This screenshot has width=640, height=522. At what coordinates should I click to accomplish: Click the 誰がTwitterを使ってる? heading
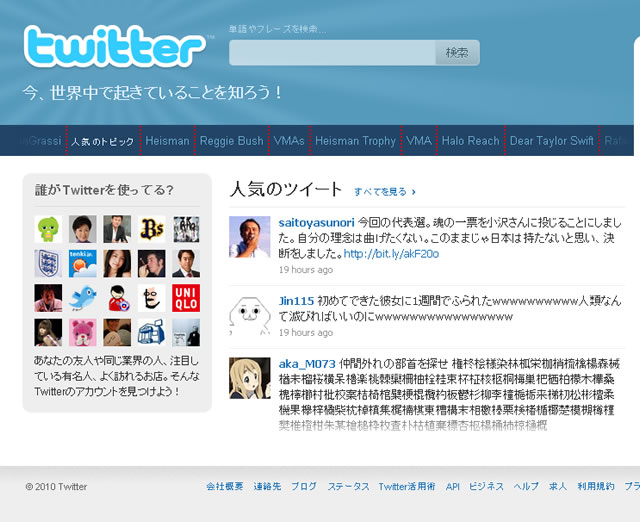pyautogui.click(x=104, y=190)
